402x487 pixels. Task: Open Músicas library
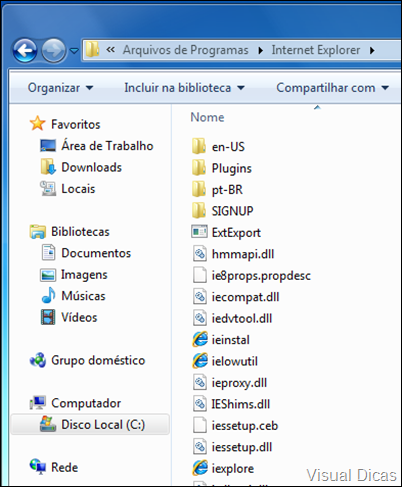coord(83,296)
